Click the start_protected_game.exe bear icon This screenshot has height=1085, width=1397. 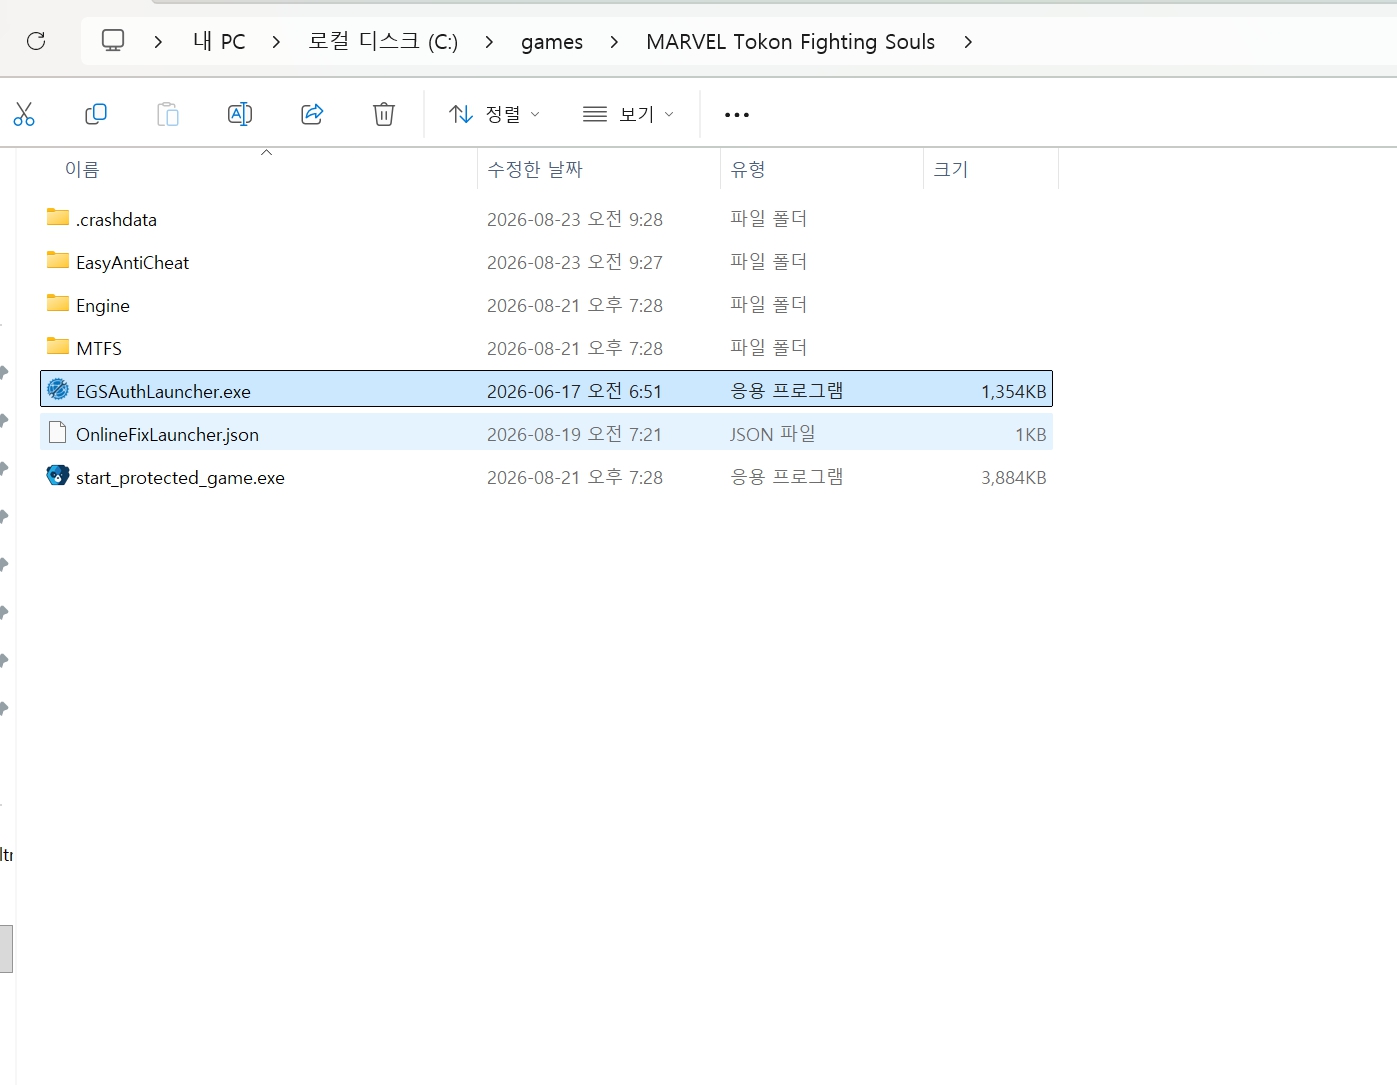click(58, 475)
